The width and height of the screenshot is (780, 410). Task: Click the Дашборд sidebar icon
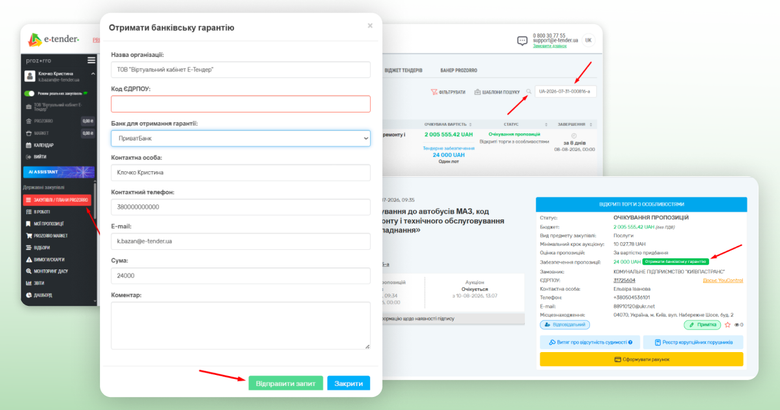[x=29, y=295]
